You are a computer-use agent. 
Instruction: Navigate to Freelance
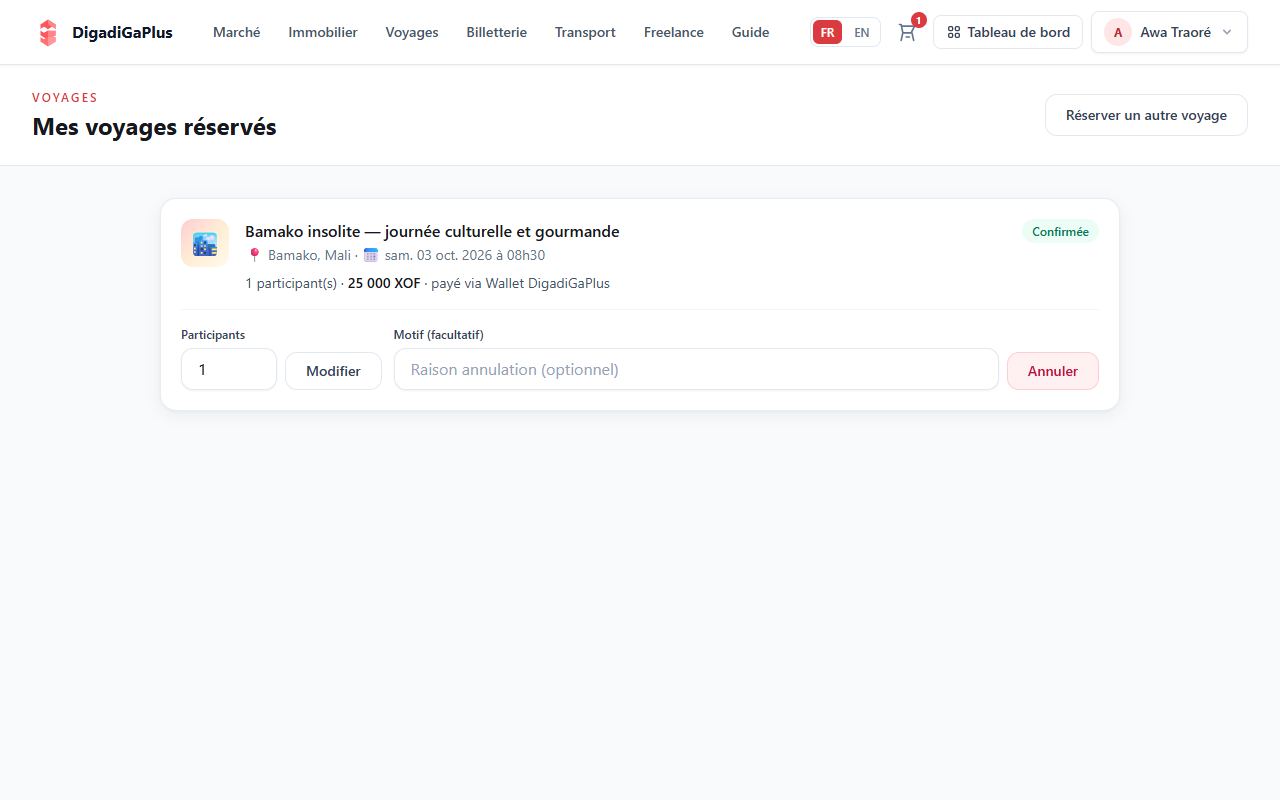674,32
